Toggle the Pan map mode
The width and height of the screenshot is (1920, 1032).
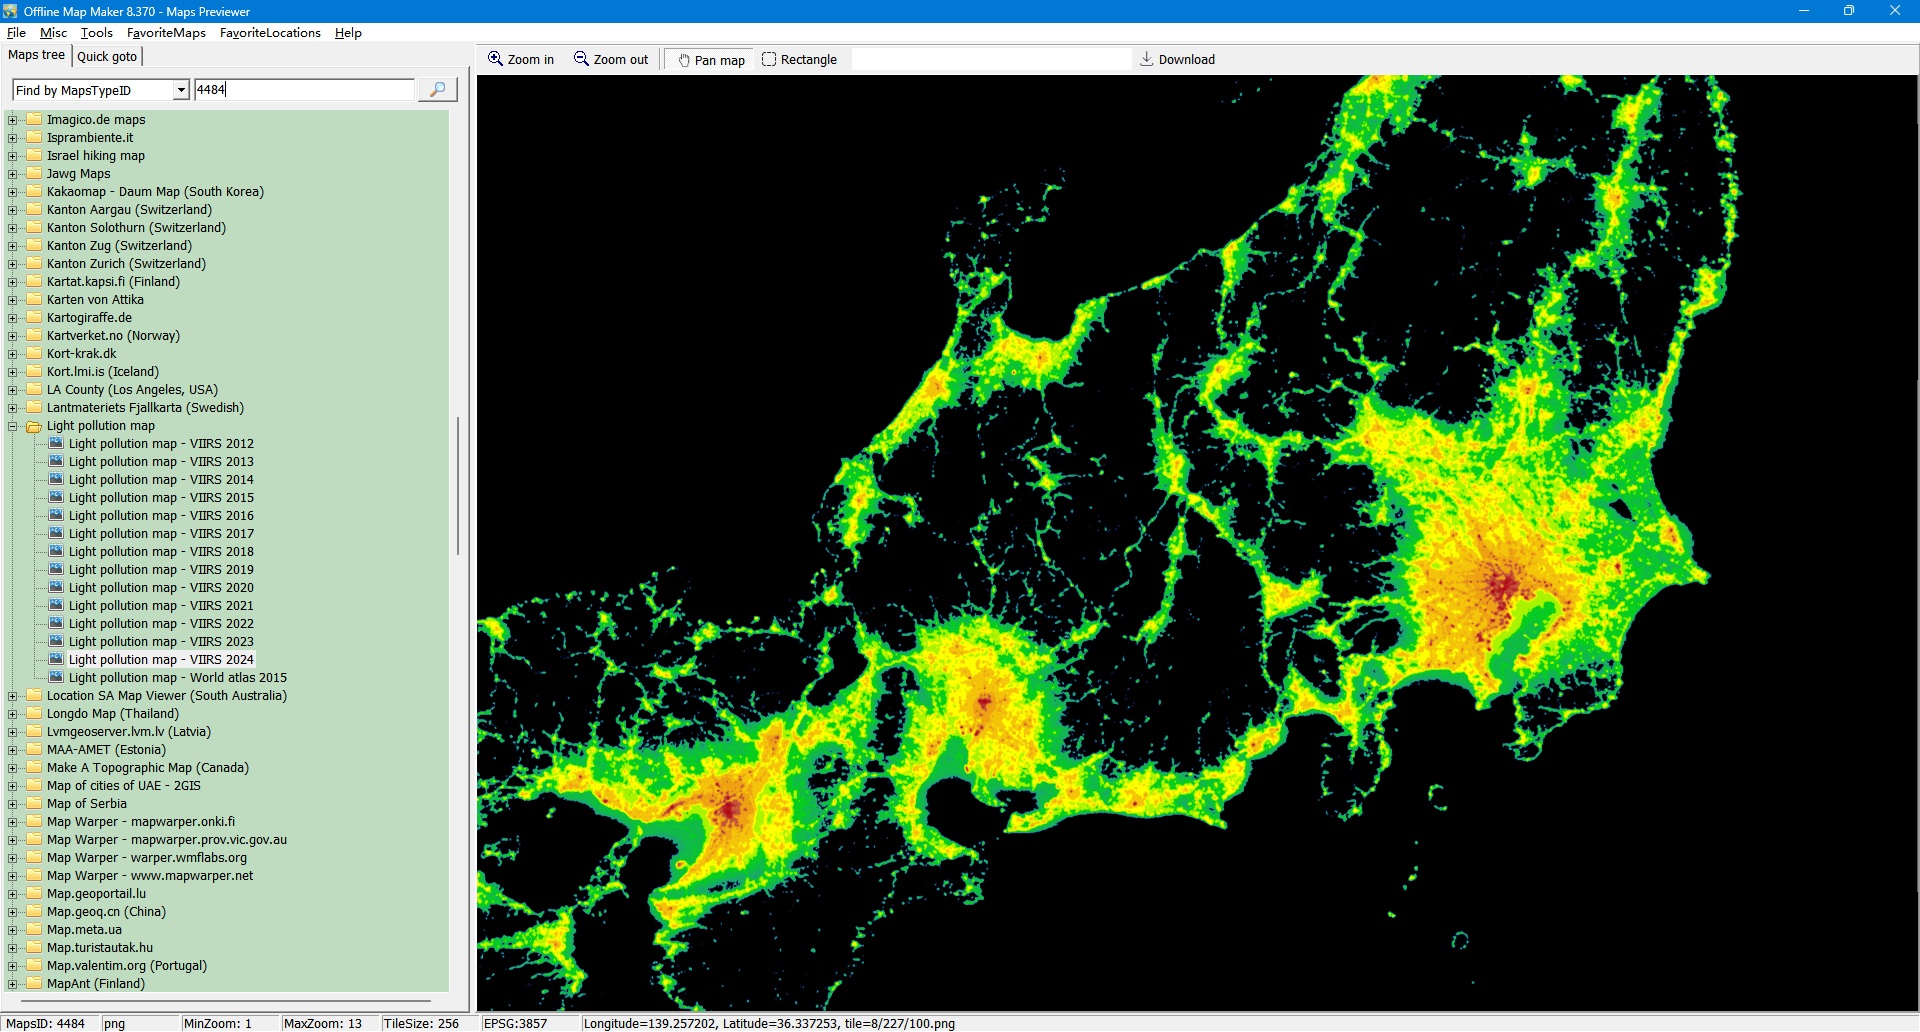711,60
